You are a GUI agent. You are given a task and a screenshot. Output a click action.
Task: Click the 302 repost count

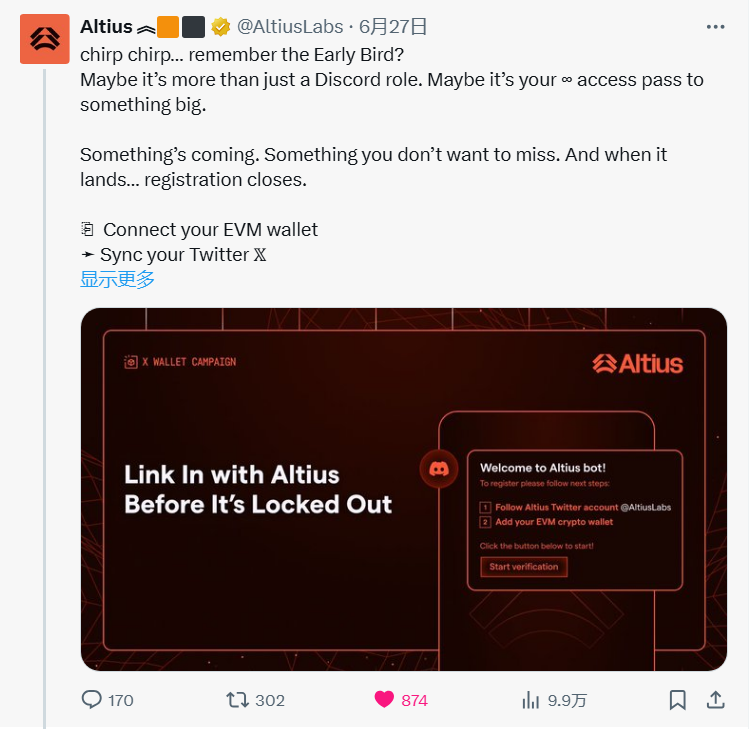tap(270, 700)
